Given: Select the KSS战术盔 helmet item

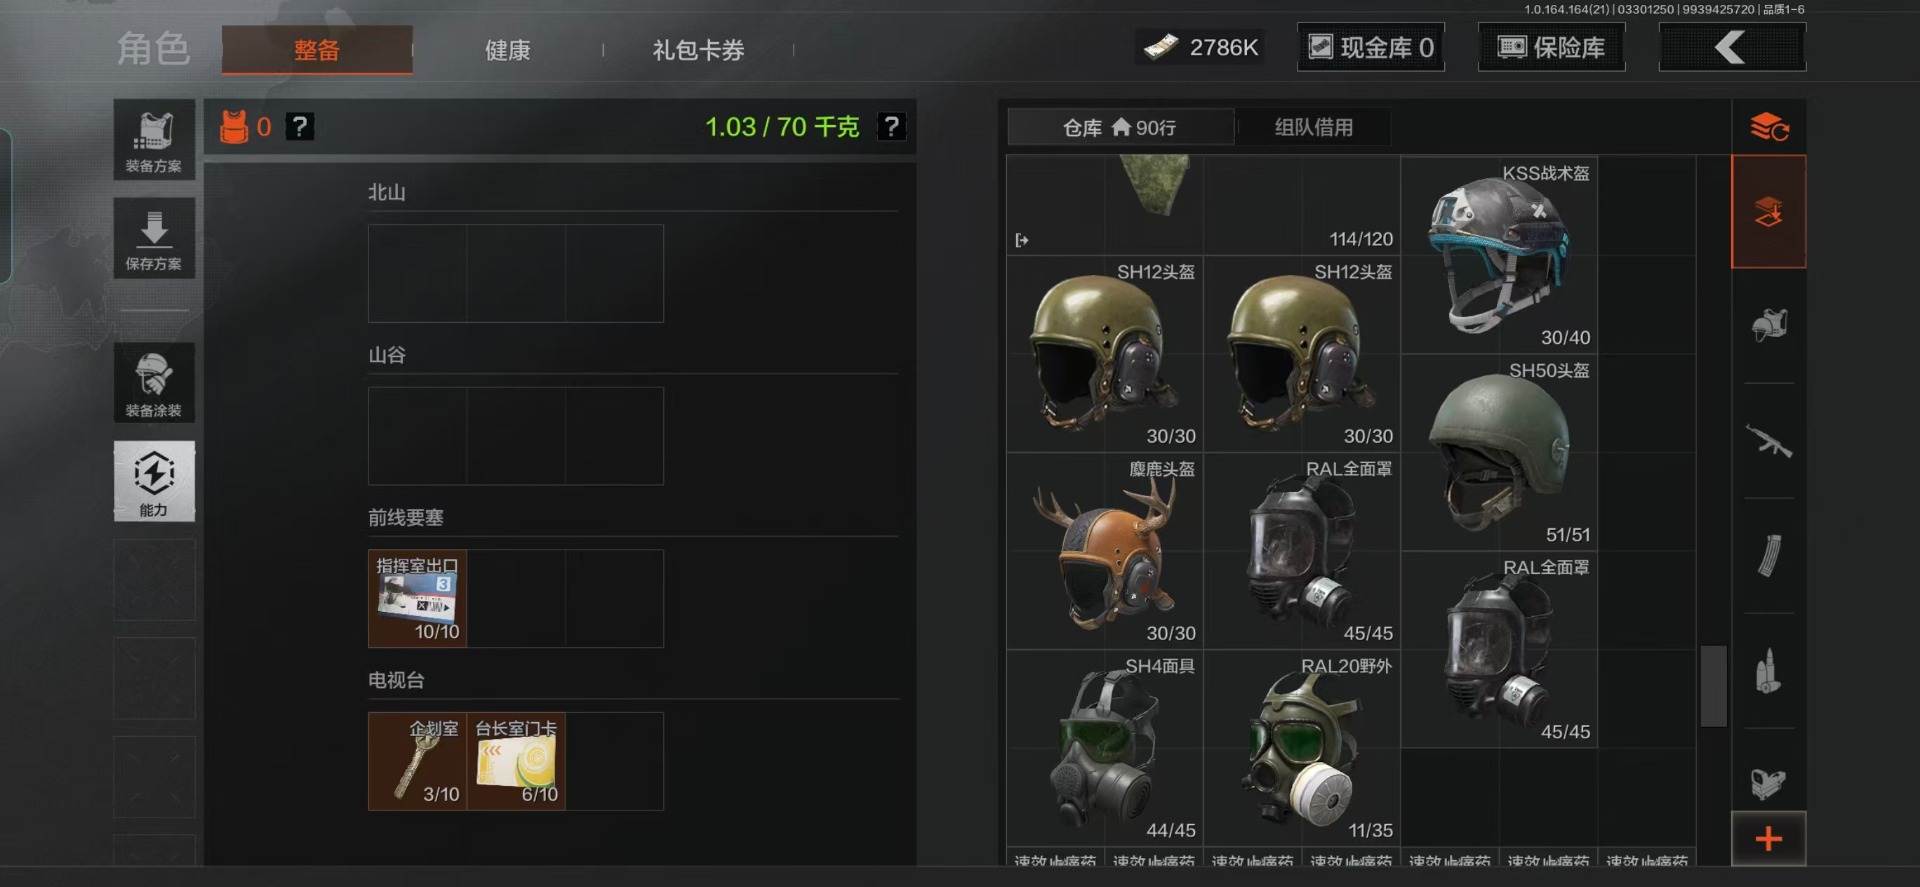Looking at the screenshot, I should 1499,254.
